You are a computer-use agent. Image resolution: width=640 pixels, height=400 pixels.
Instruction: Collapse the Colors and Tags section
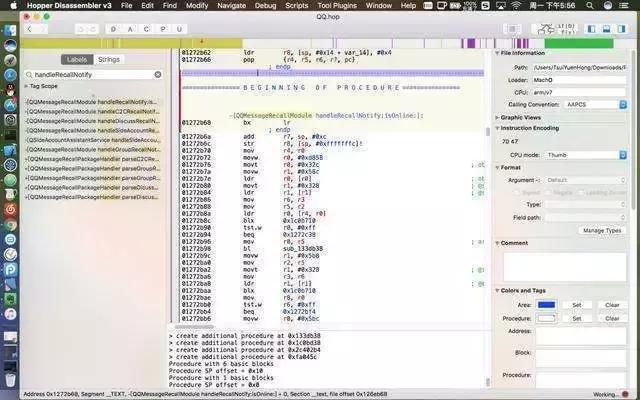coord(497,291)
